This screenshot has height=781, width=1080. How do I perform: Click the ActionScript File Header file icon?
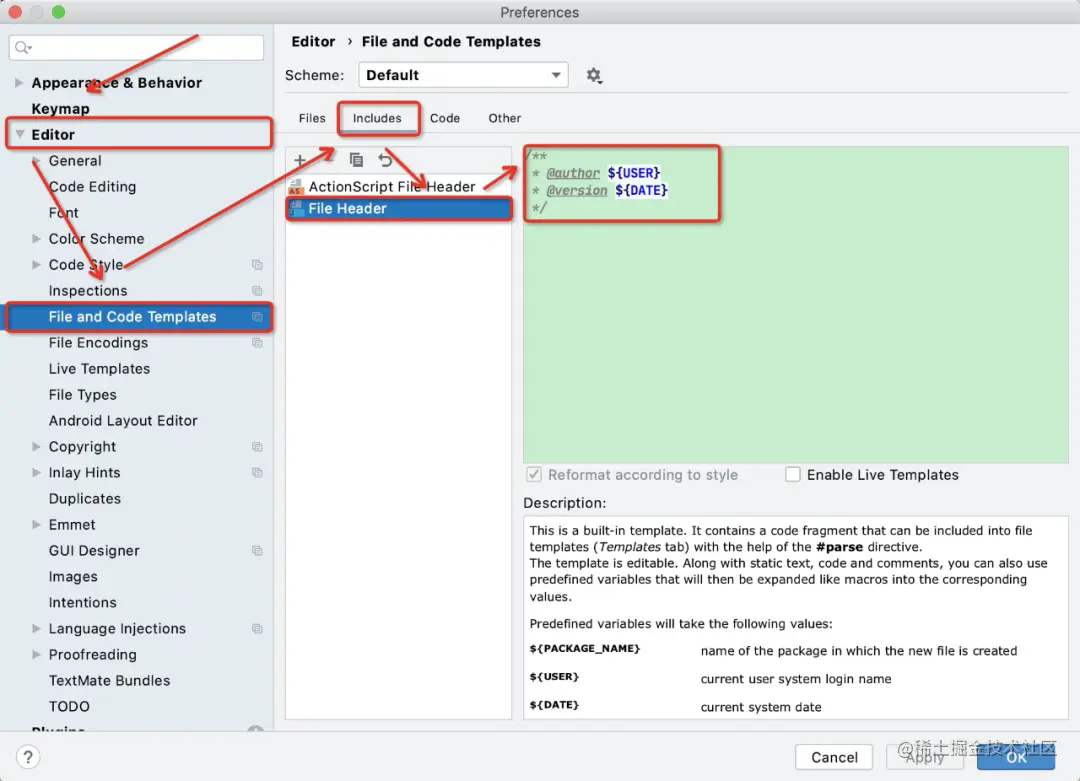click(296, 187)
